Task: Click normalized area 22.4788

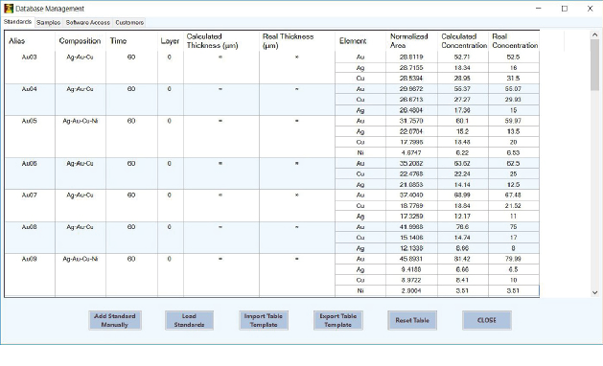Action: [411, 174]
